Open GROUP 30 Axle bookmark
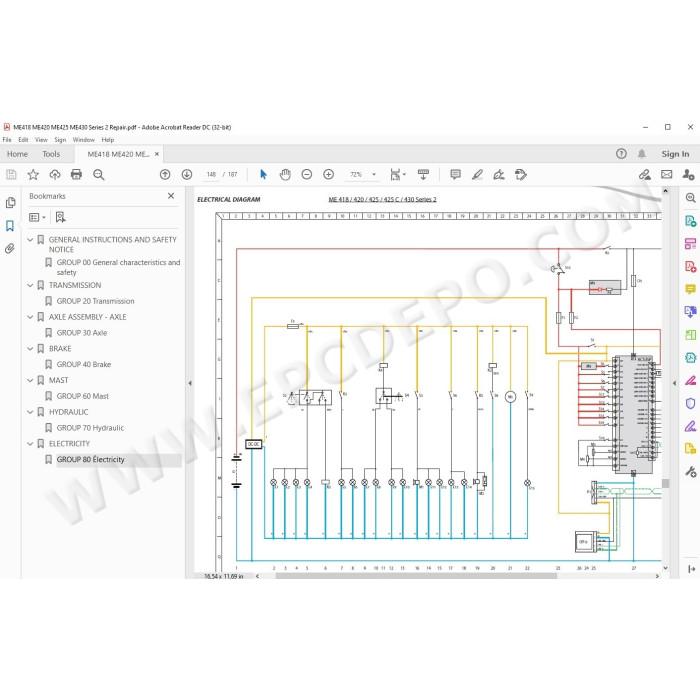 pyautogui.click(x=82, y=333)
